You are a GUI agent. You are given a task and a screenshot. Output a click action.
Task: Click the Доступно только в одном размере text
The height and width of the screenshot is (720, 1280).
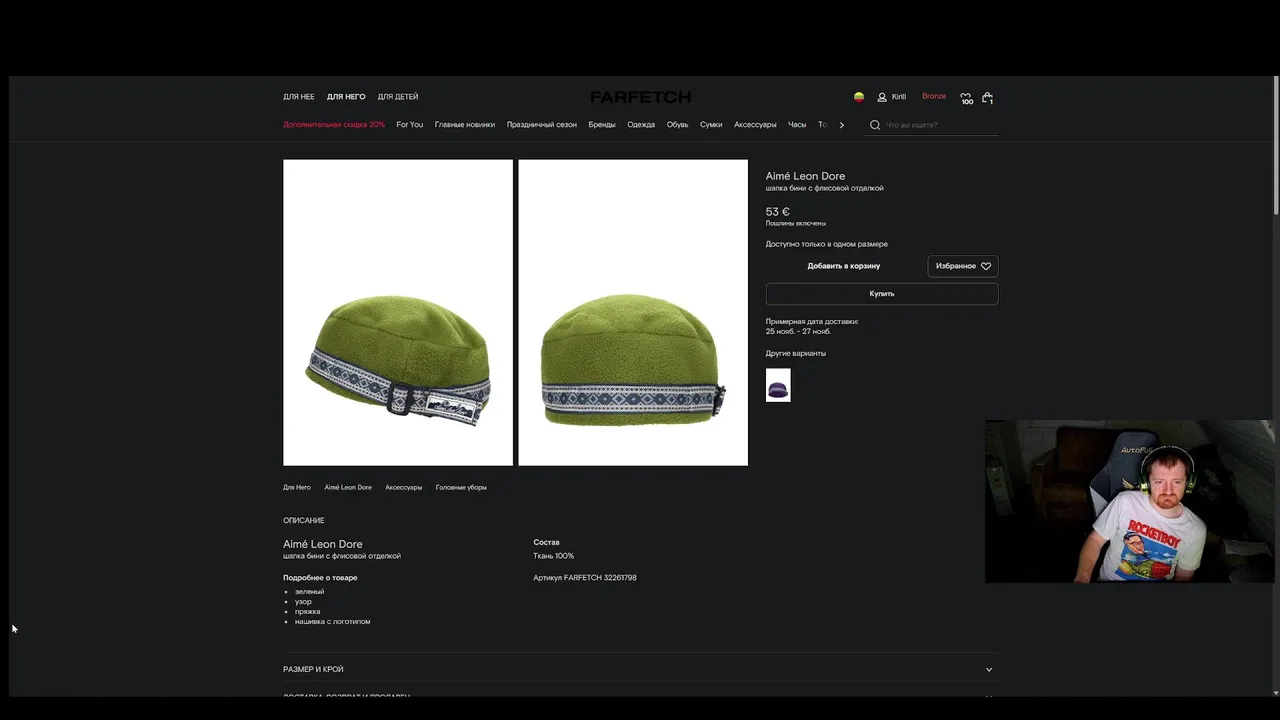pos(827,244)
